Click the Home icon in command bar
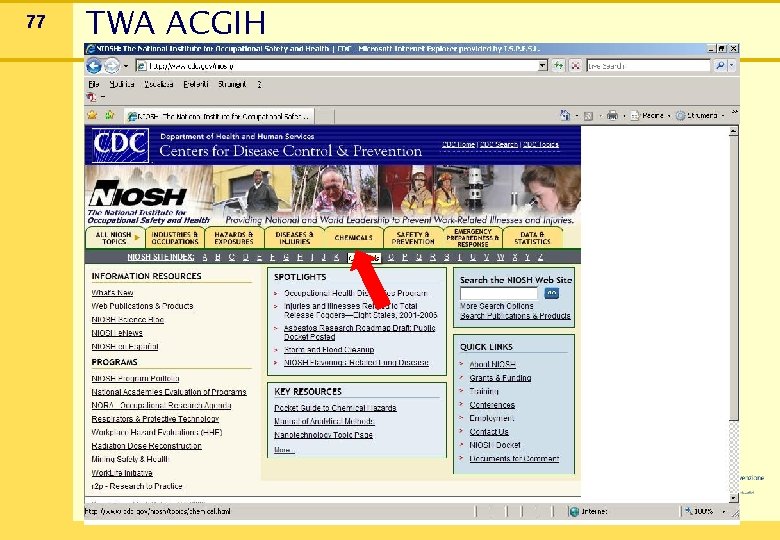Viewport: 780px width, 540px height. pyautogui.click(x=565, y=115)
